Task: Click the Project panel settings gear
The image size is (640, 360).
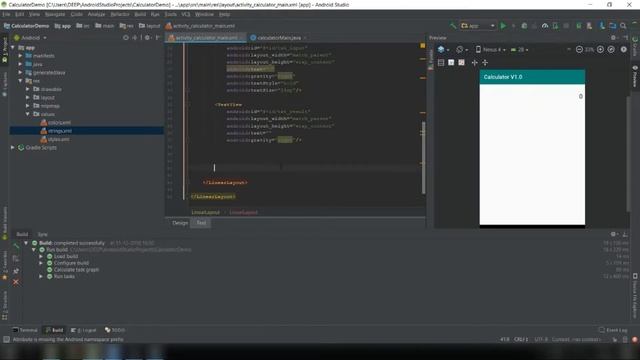Action: pos(147,38)
